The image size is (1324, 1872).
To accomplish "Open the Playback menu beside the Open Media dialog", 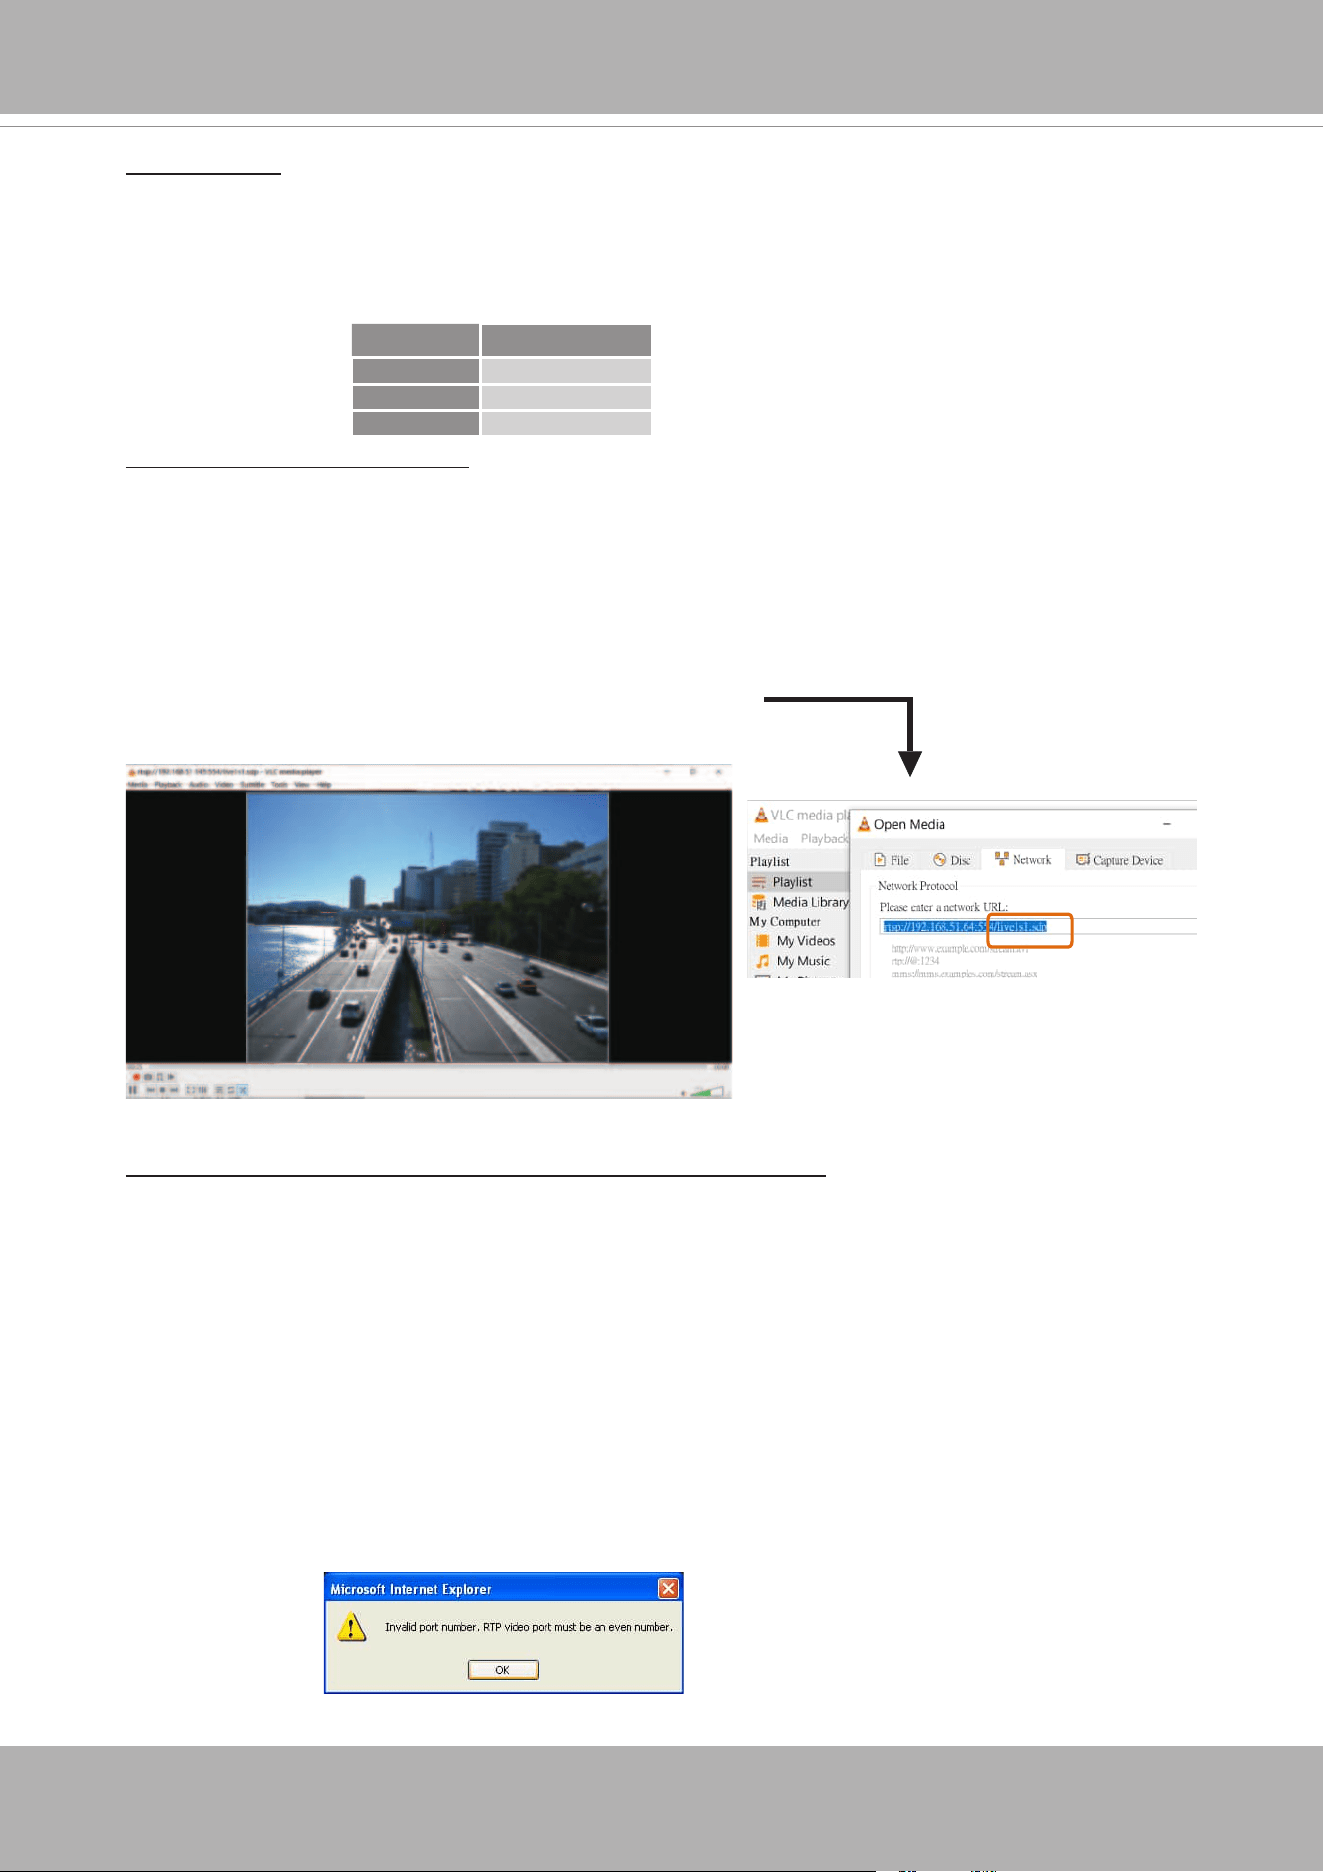I will (x=824, y=839).
